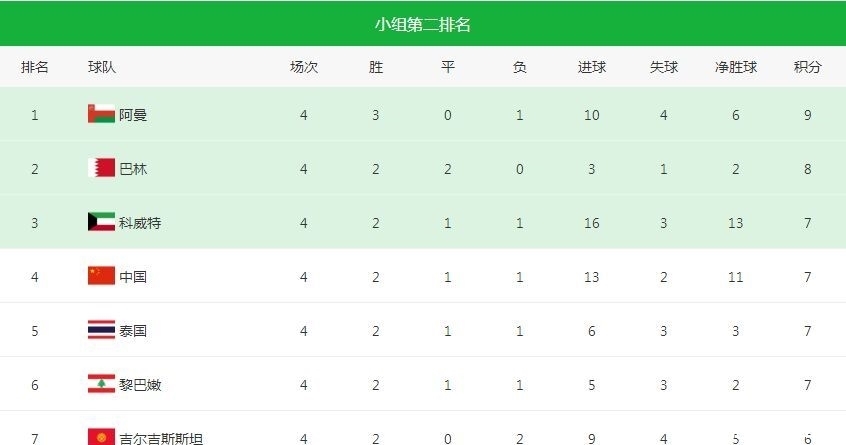This screenshot has width=846, height=445.
Task: Open team name 巴林
Action: click(x=133, y=169)
